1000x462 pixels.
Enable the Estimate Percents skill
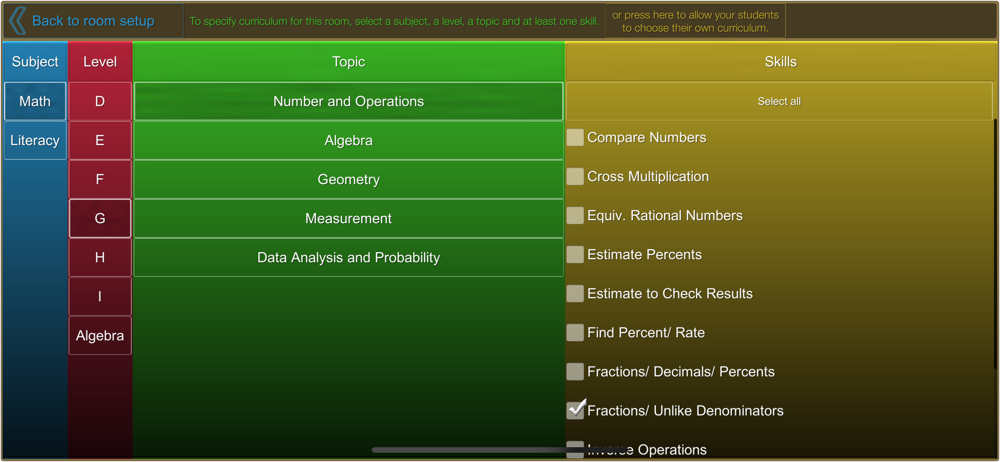tap(575, 255)
